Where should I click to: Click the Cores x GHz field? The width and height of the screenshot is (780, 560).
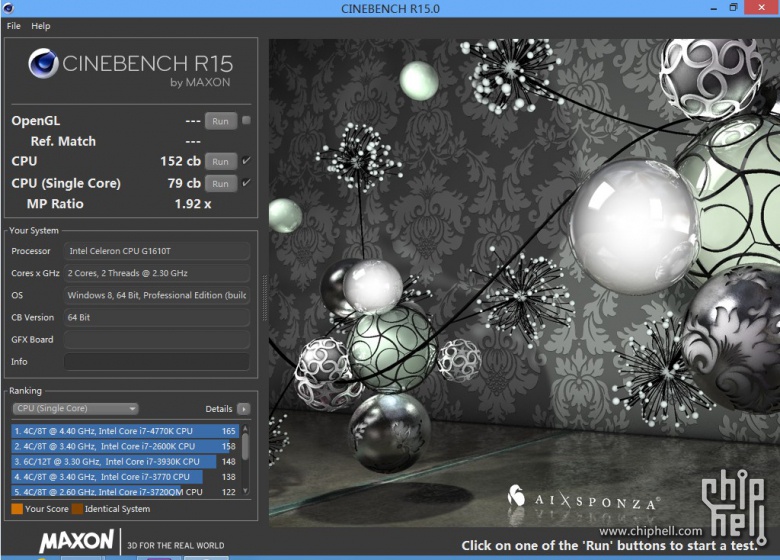pos(157,273)
